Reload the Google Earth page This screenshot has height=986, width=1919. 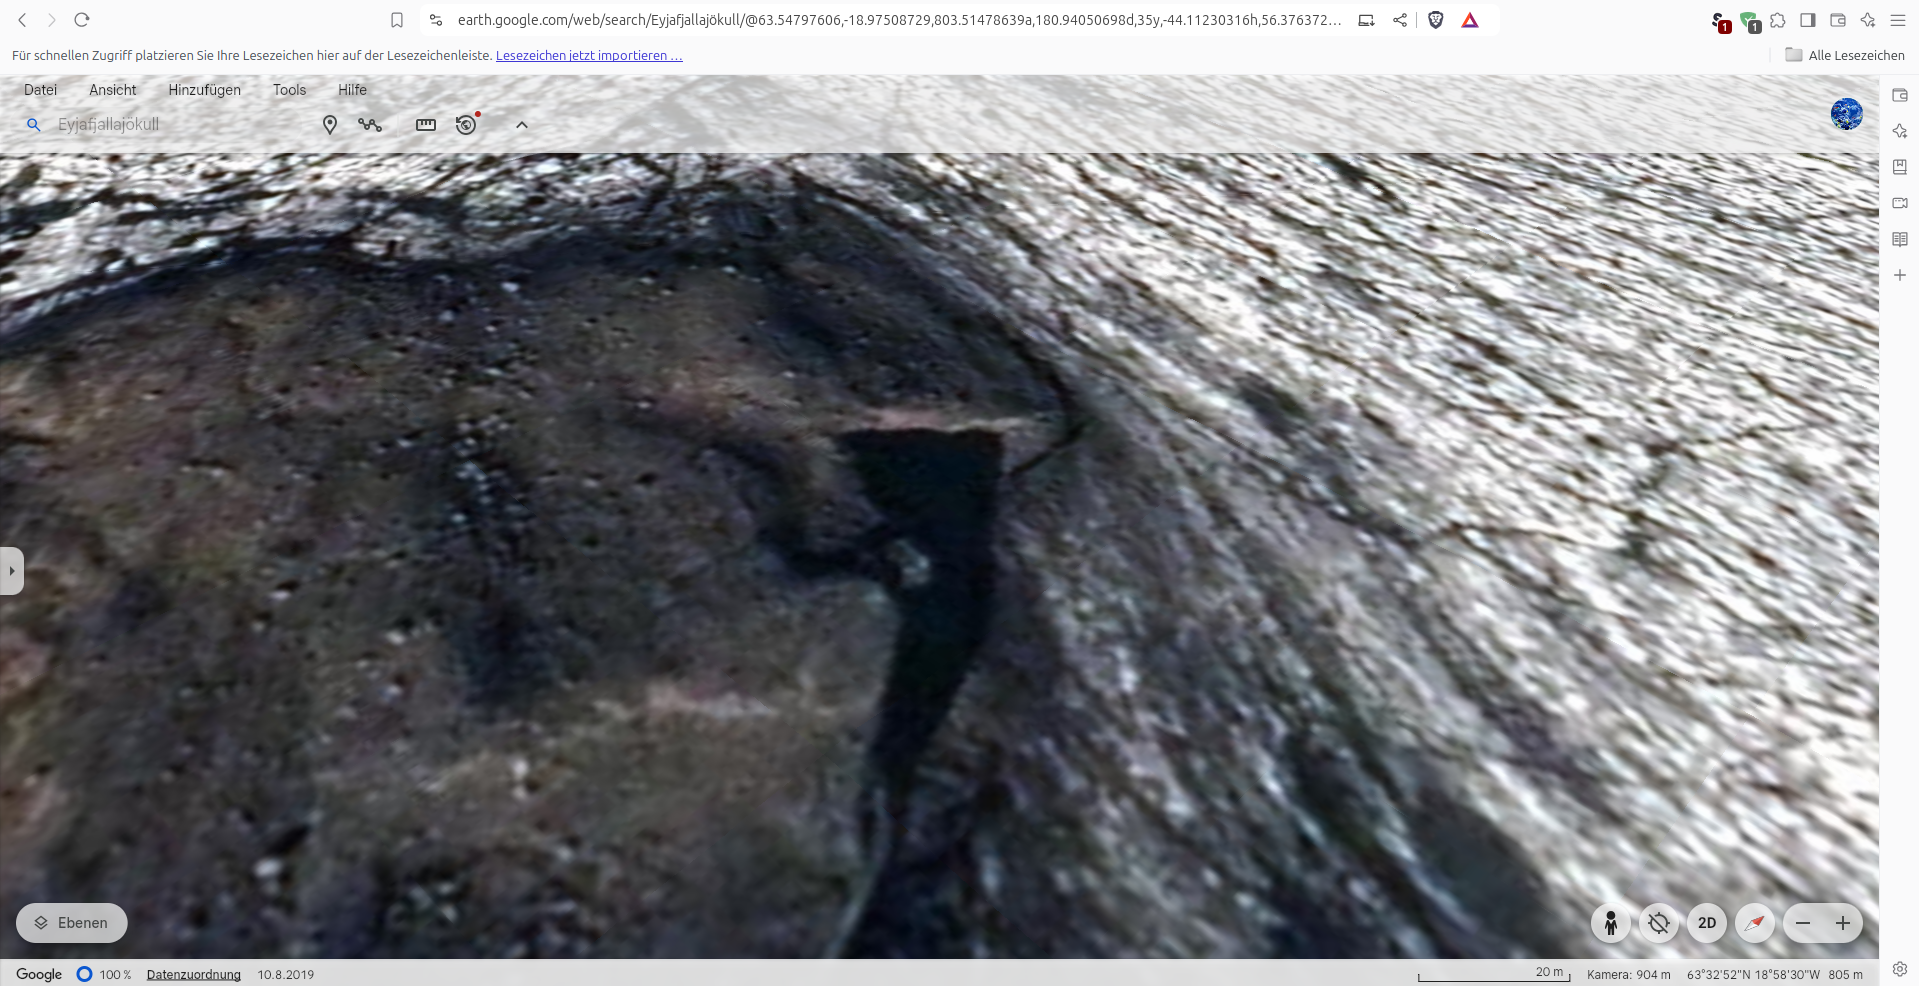[x=82, y=20]
